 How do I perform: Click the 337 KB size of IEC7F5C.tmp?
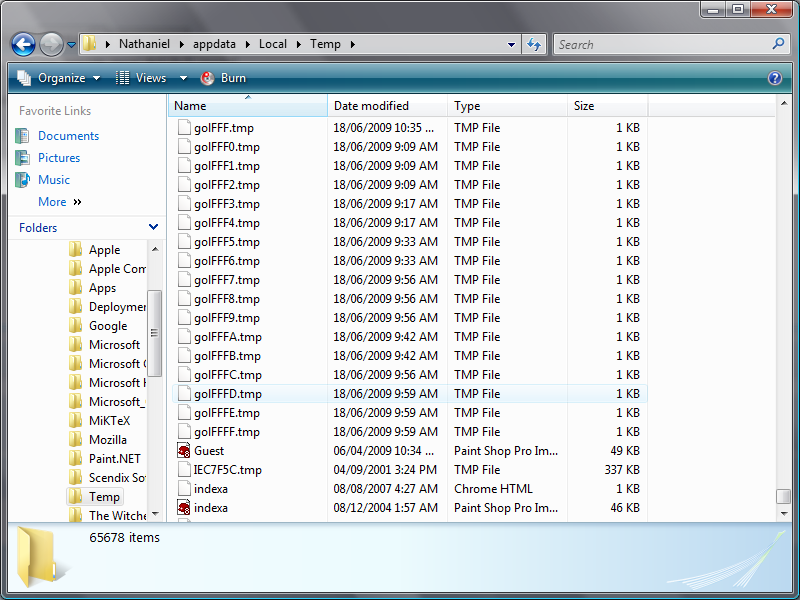coord(622,469)
